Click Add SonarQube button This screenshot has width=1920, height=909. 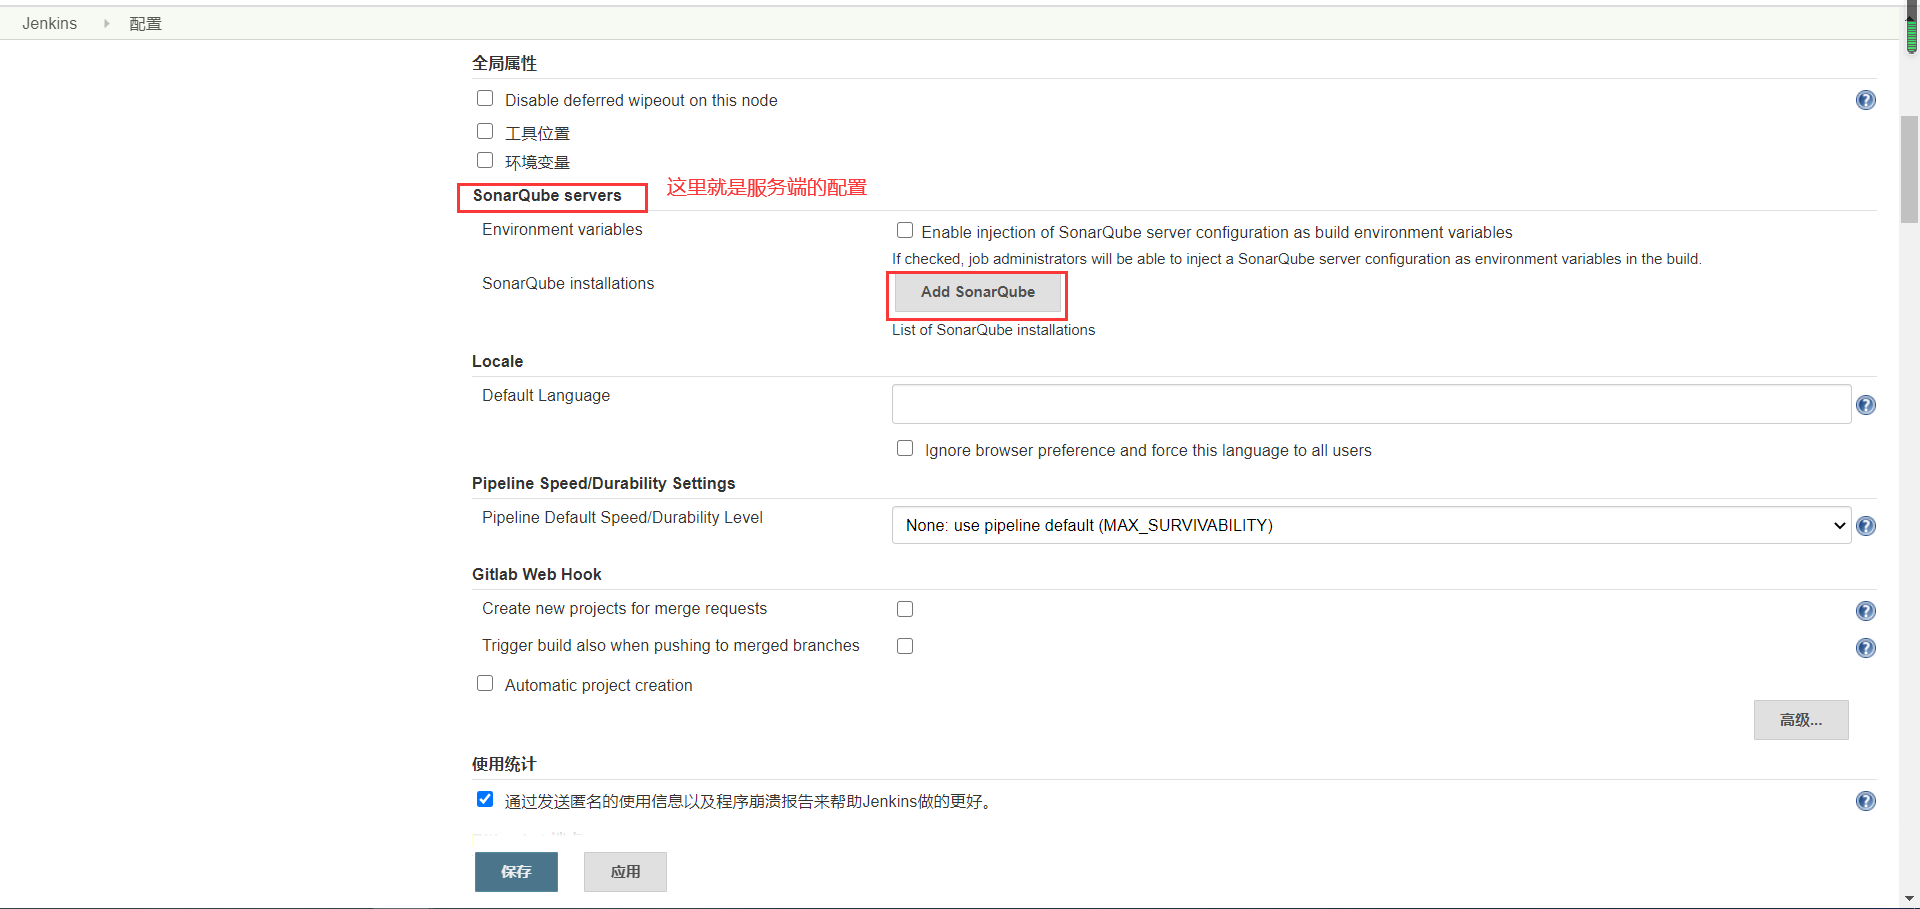click(x=978, y=292)
